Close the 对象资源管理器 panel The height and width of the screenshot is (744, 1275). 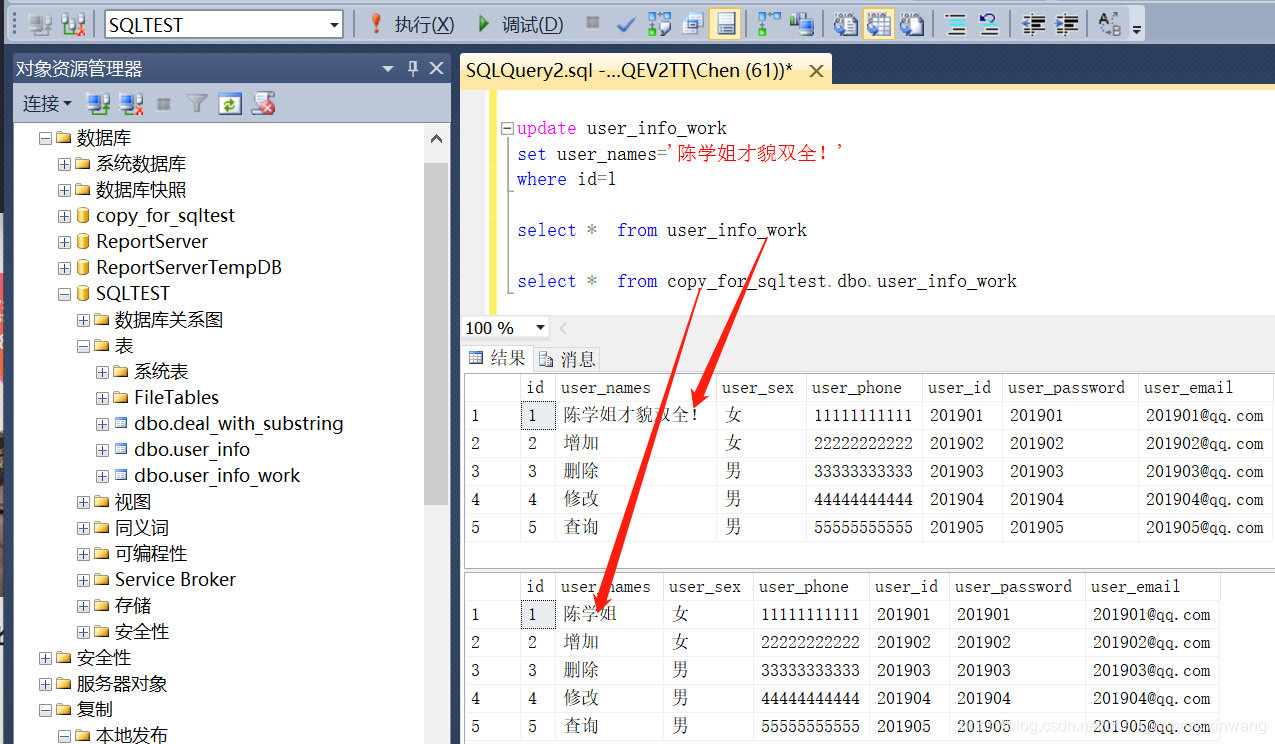436,69
